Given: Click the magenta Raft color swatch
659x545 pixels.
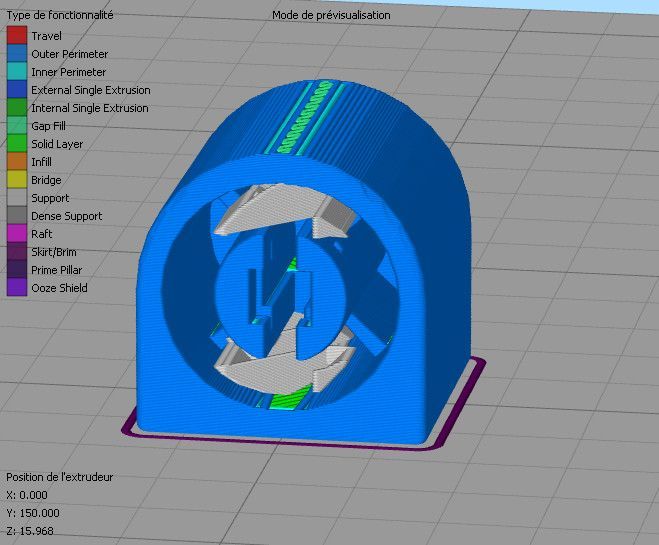Looking at the screenshot, I should [17, 234].
